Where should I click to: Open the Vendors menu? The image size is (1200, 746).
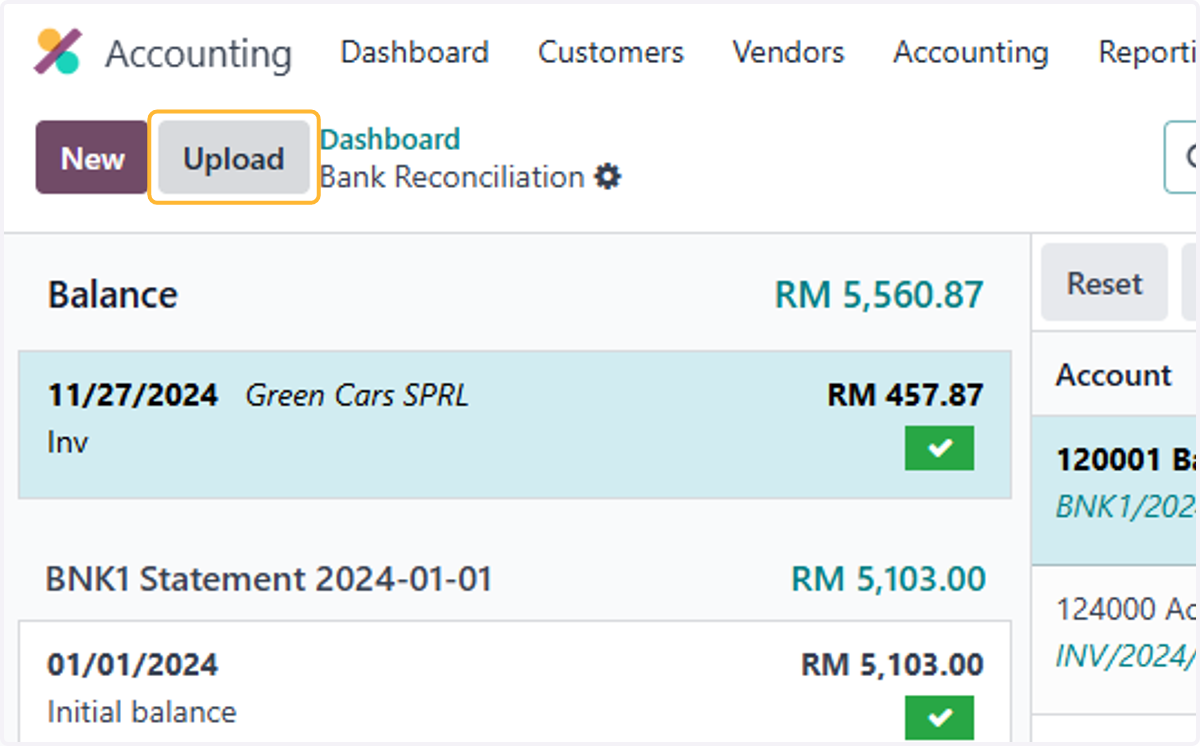[788, 52]
